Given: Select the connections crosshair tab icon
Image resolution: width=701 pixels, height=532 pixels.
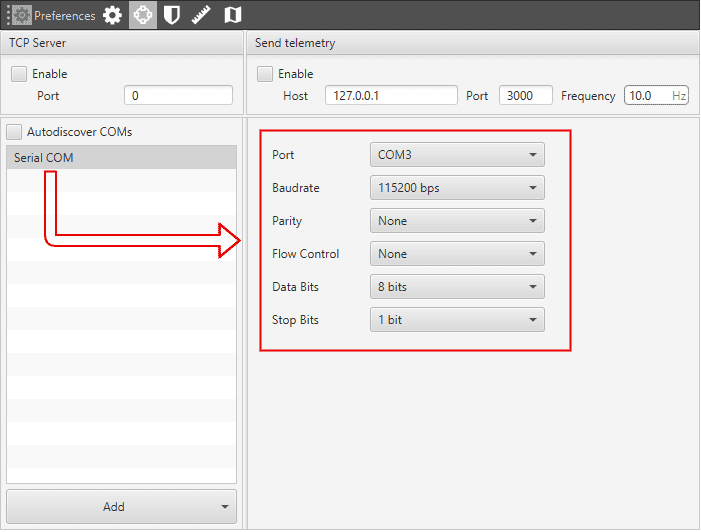Looking at the screenshot, I should coord(143,15).
